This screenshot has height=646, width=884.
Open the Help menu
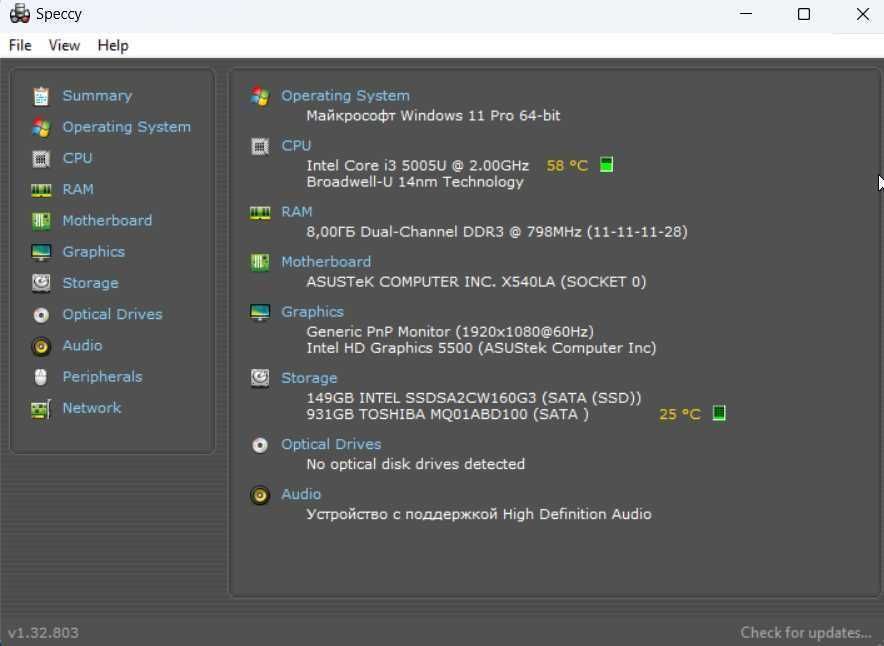(113, 46)
